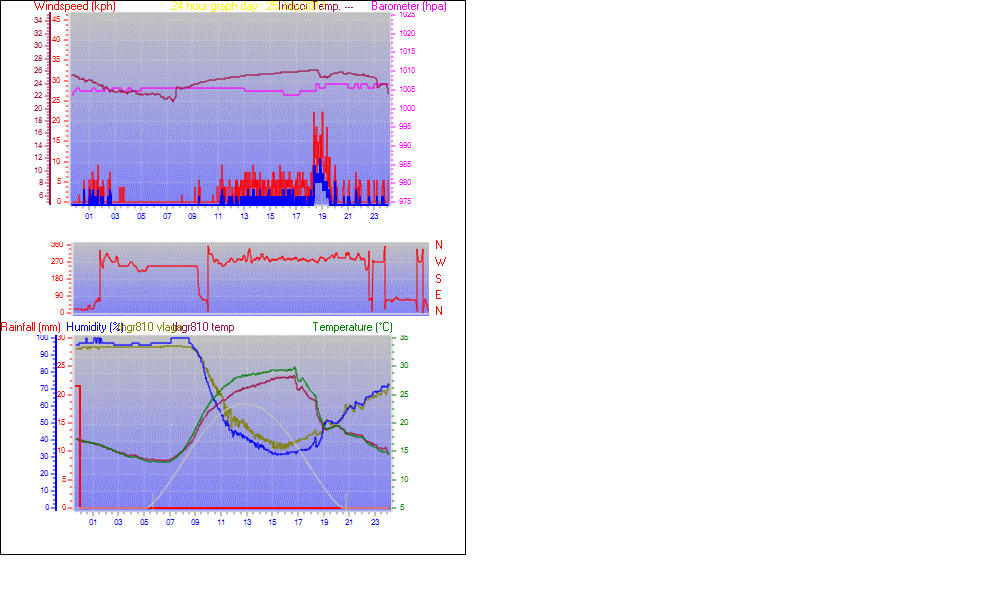The height and width of the screenshot is (615, 1008).
Task: Click hour 13 tick on windspeed chart
Action: click(x=245, y=215)
